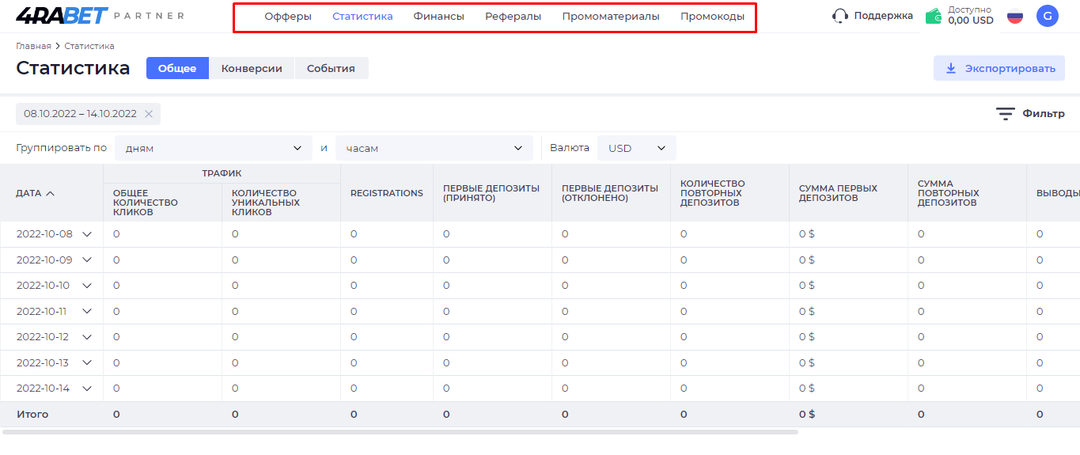Go to the Финансы section

coord(439,17)
